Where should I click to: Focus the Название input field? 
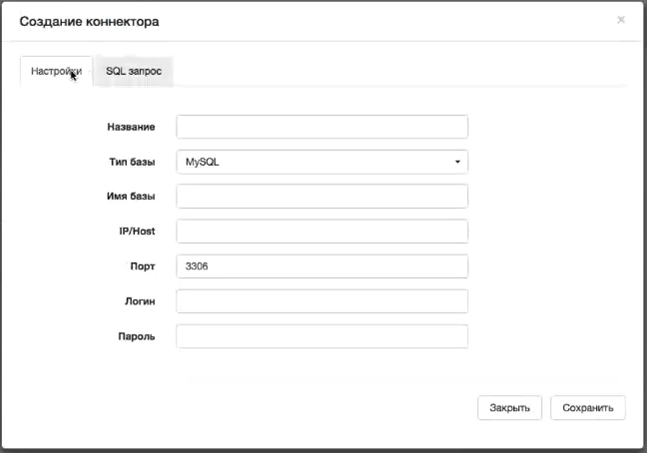(322, 127)
